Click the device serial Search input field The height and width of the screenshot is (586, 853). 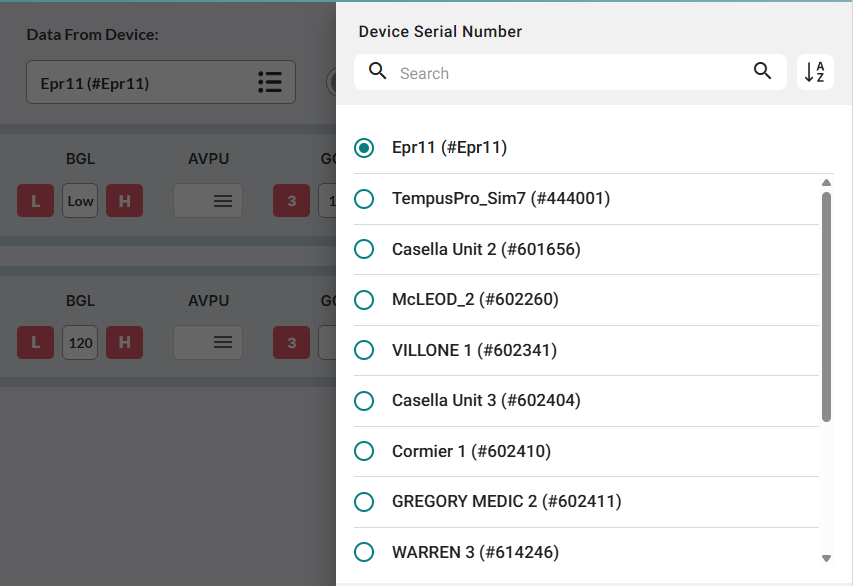(x=570, y=73)
